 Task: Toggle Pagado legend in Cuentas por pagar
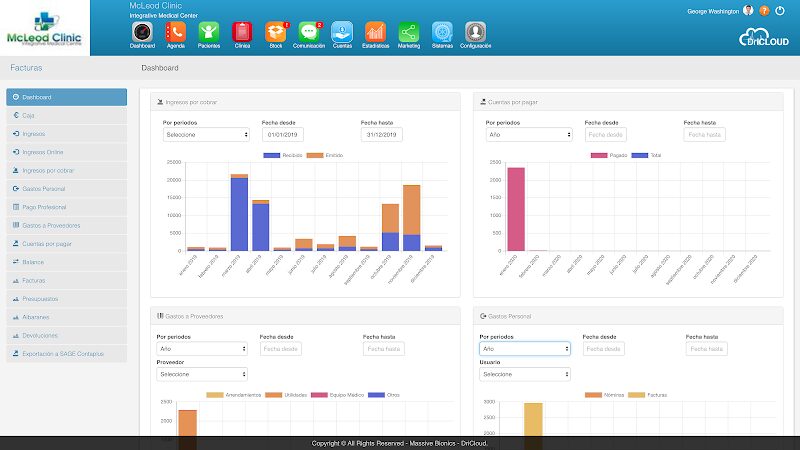(610, 155)
